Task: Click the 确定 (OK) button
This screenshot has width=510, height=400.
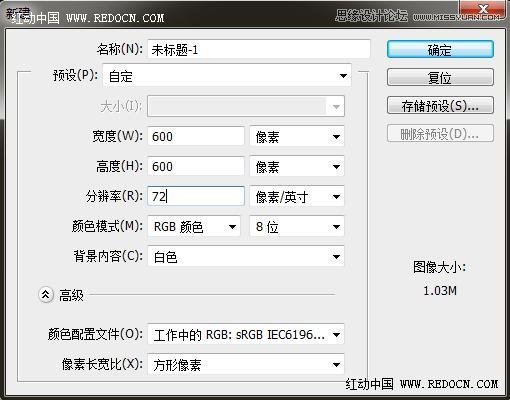Action: point(440,50)
